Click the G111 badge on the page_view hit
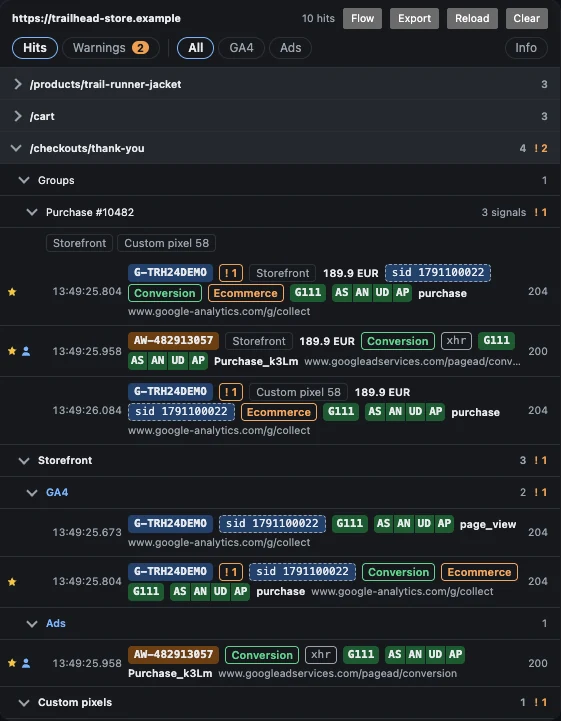The image size is (561, 721). 350,523
